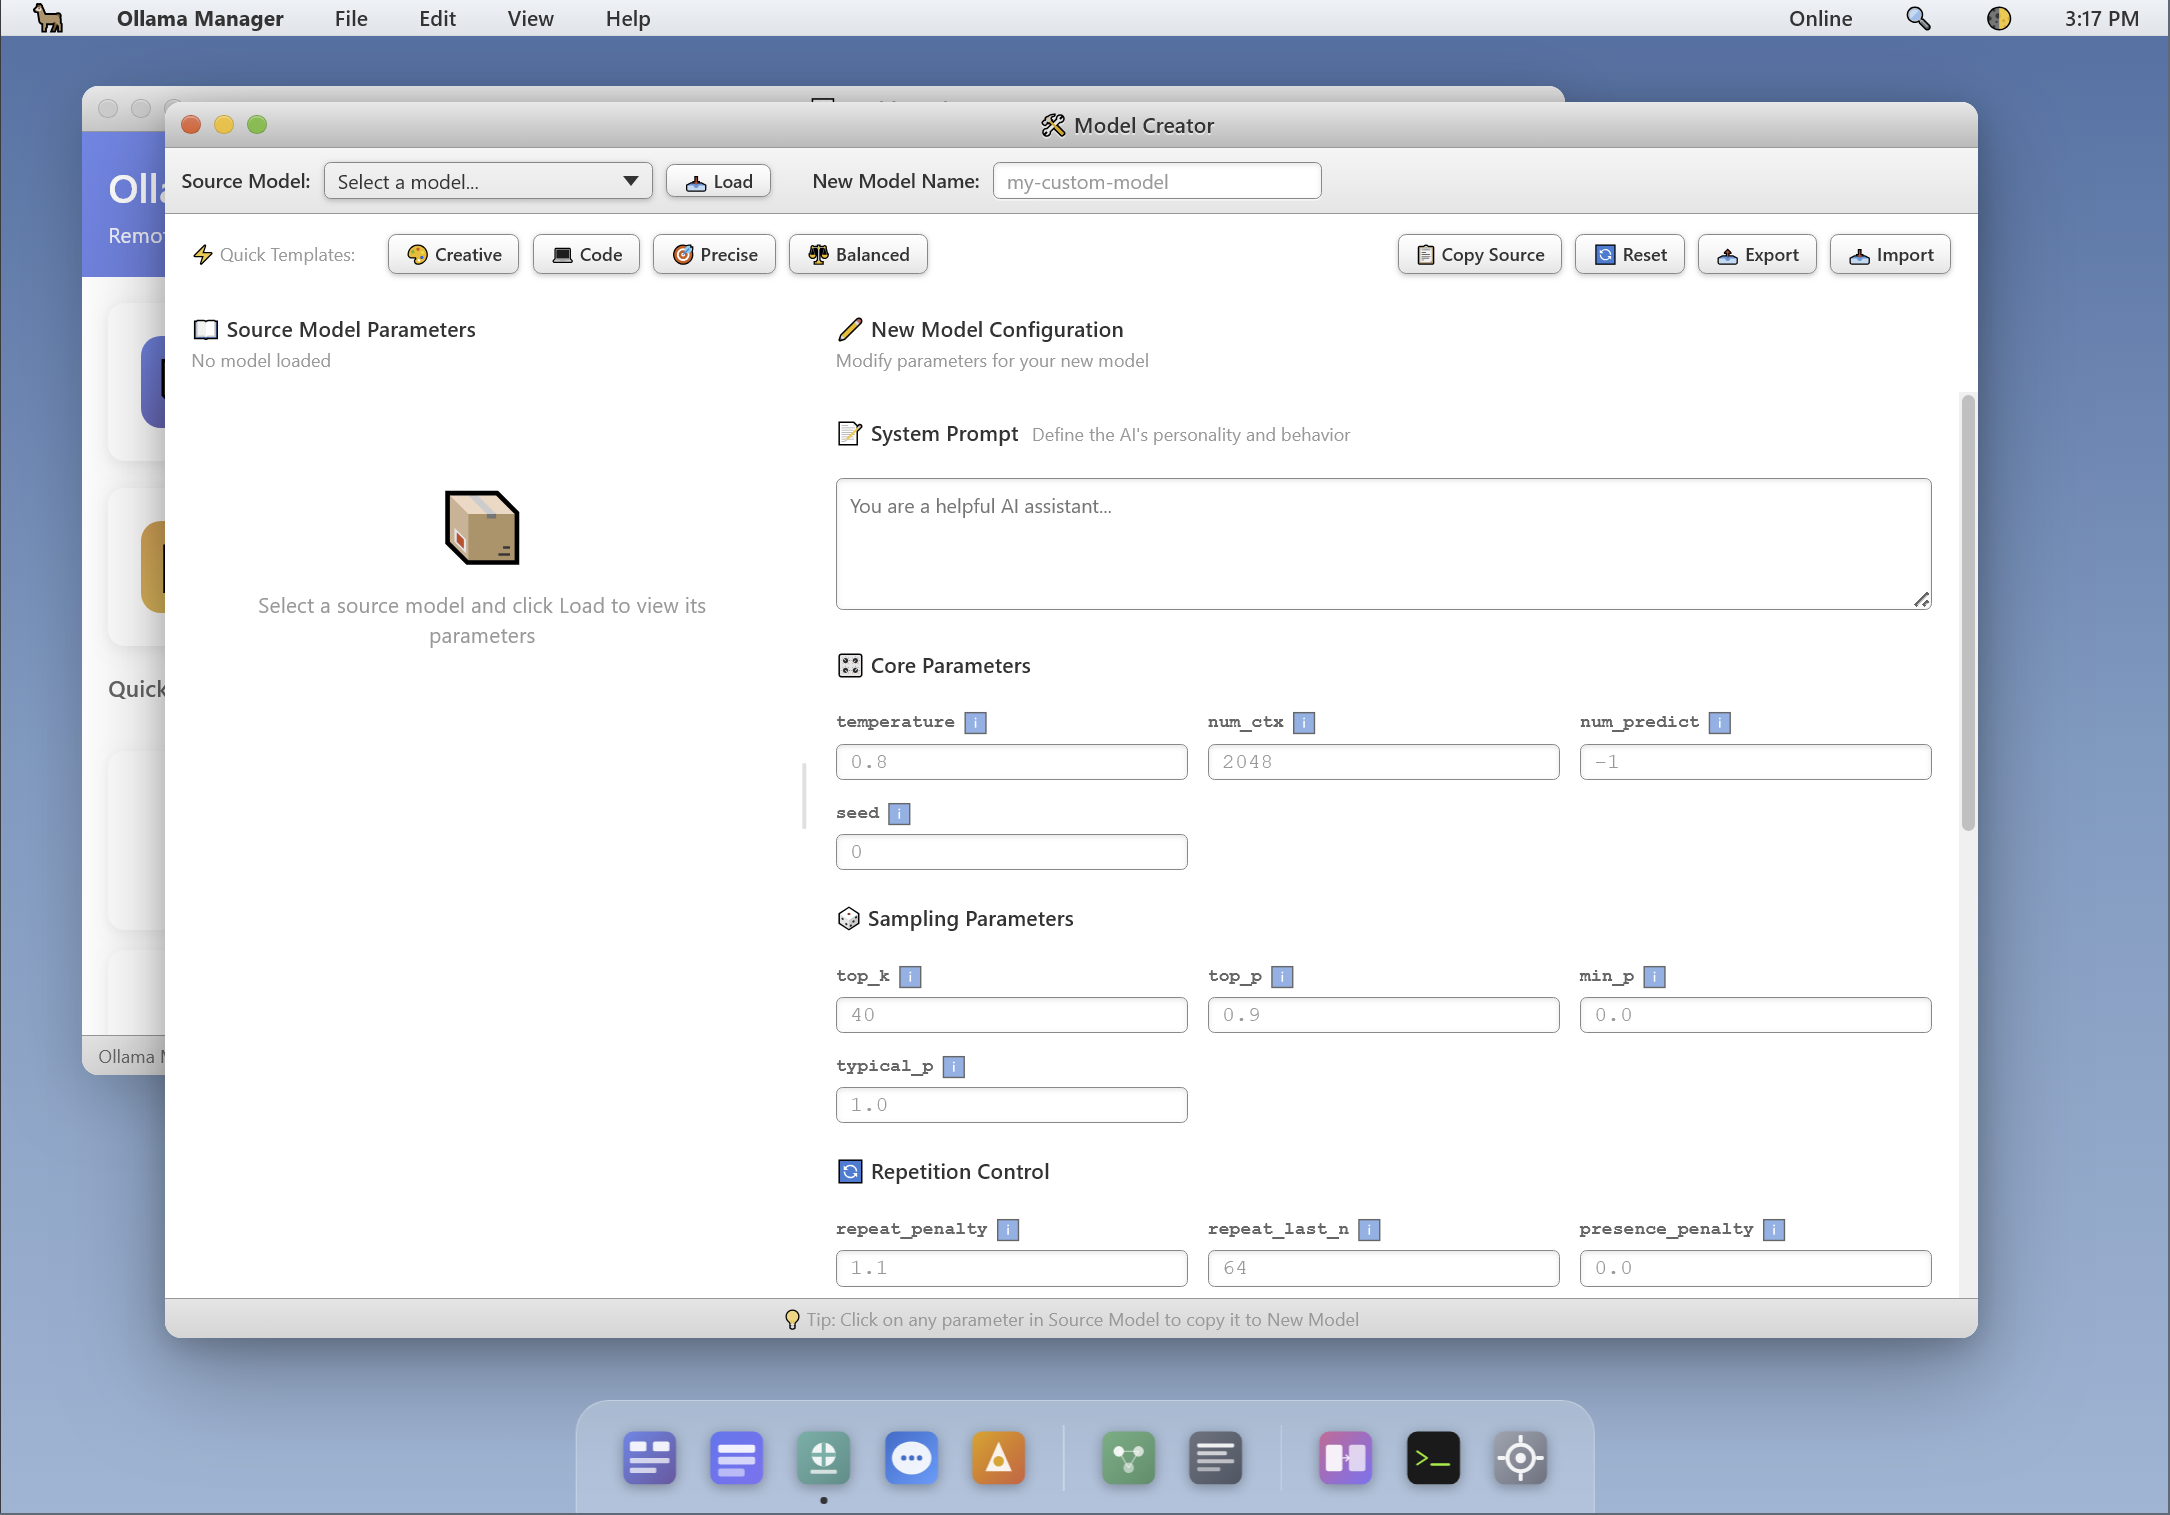Click the configuration panel vertical scrollbar
Image resolution: width=2170 pixels, height=1515 pixels.
pyautogui.click(x=1967, y=612)
